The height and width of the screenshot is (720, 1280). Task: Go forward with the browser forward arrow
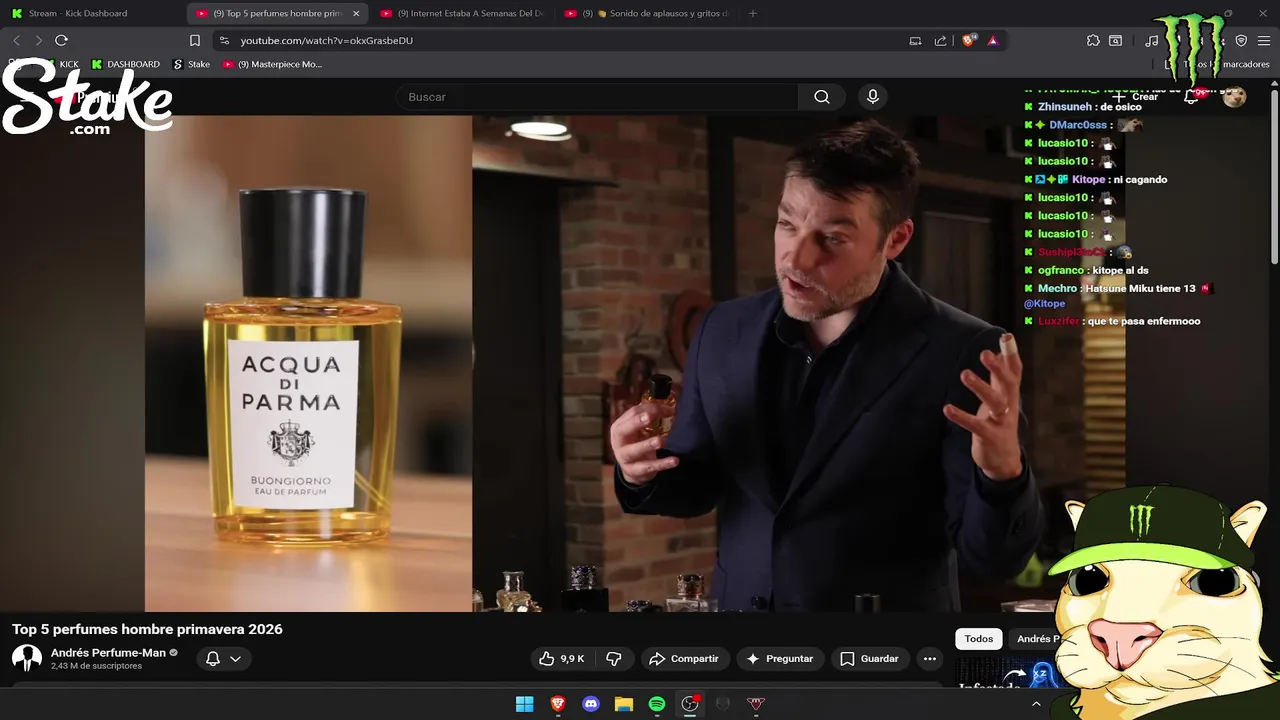point(38,40)
